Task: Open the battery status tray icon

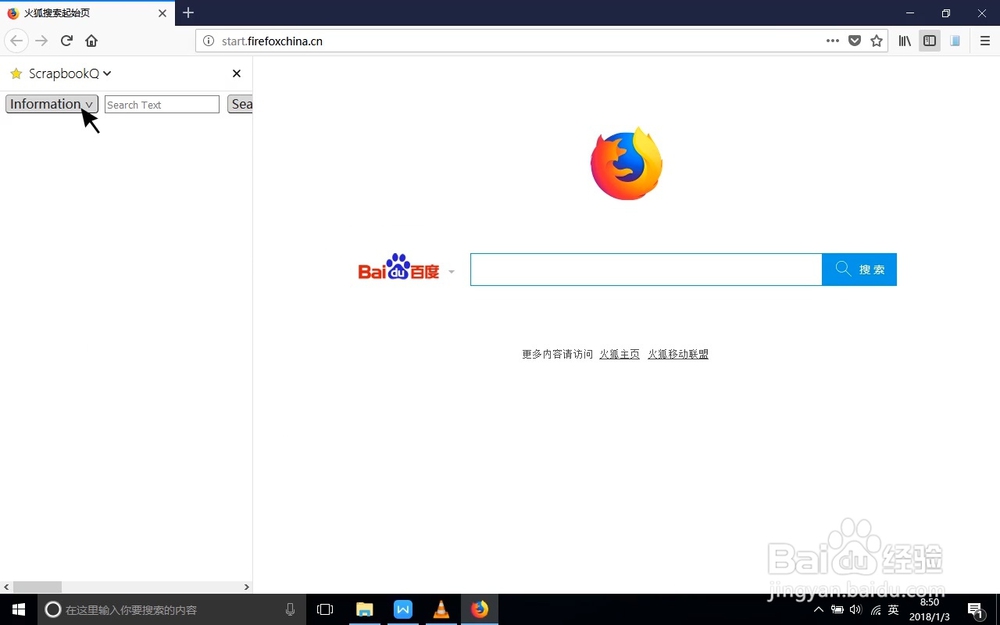Action: click(x=837, y=610)
